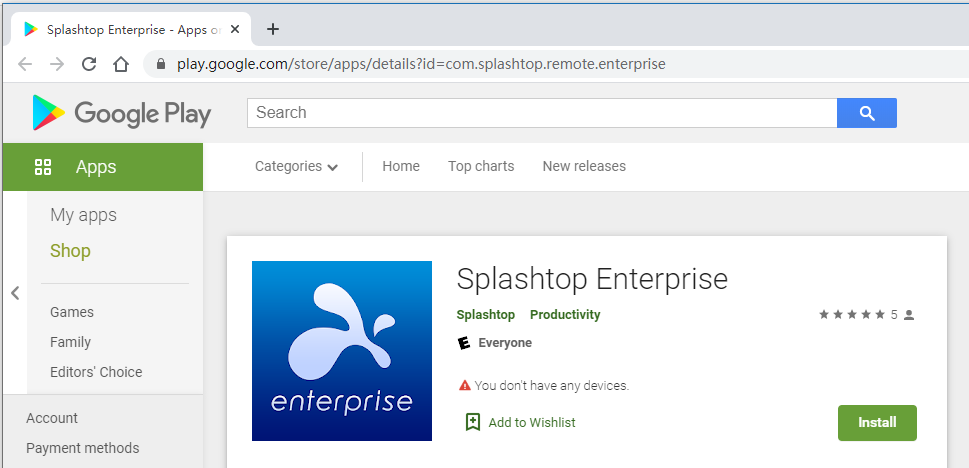The image size is (969, 468).
Task: Select the Splashtop Enterprise browser tab
Action: 131,29
